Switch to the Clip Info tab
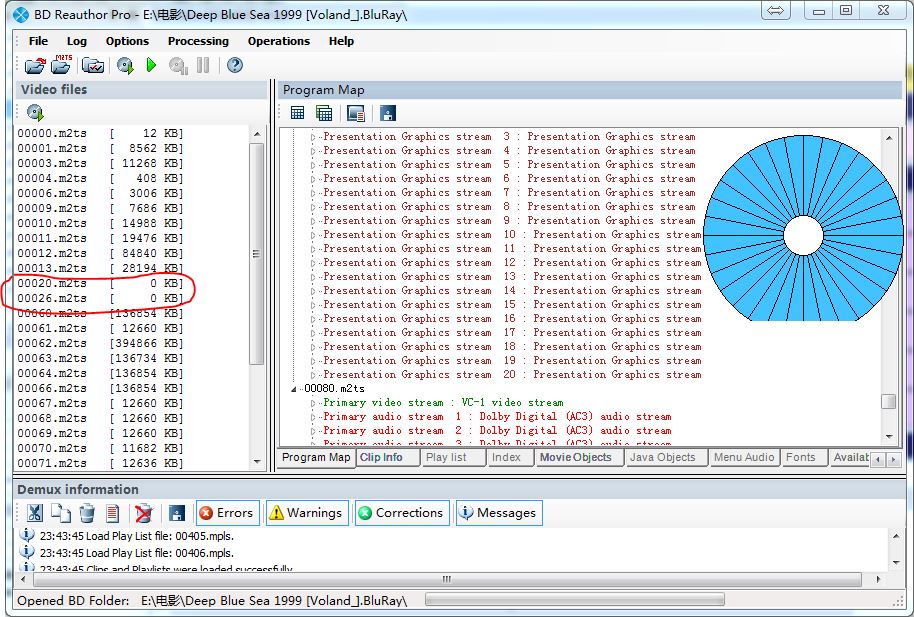 tap(388, 458)
